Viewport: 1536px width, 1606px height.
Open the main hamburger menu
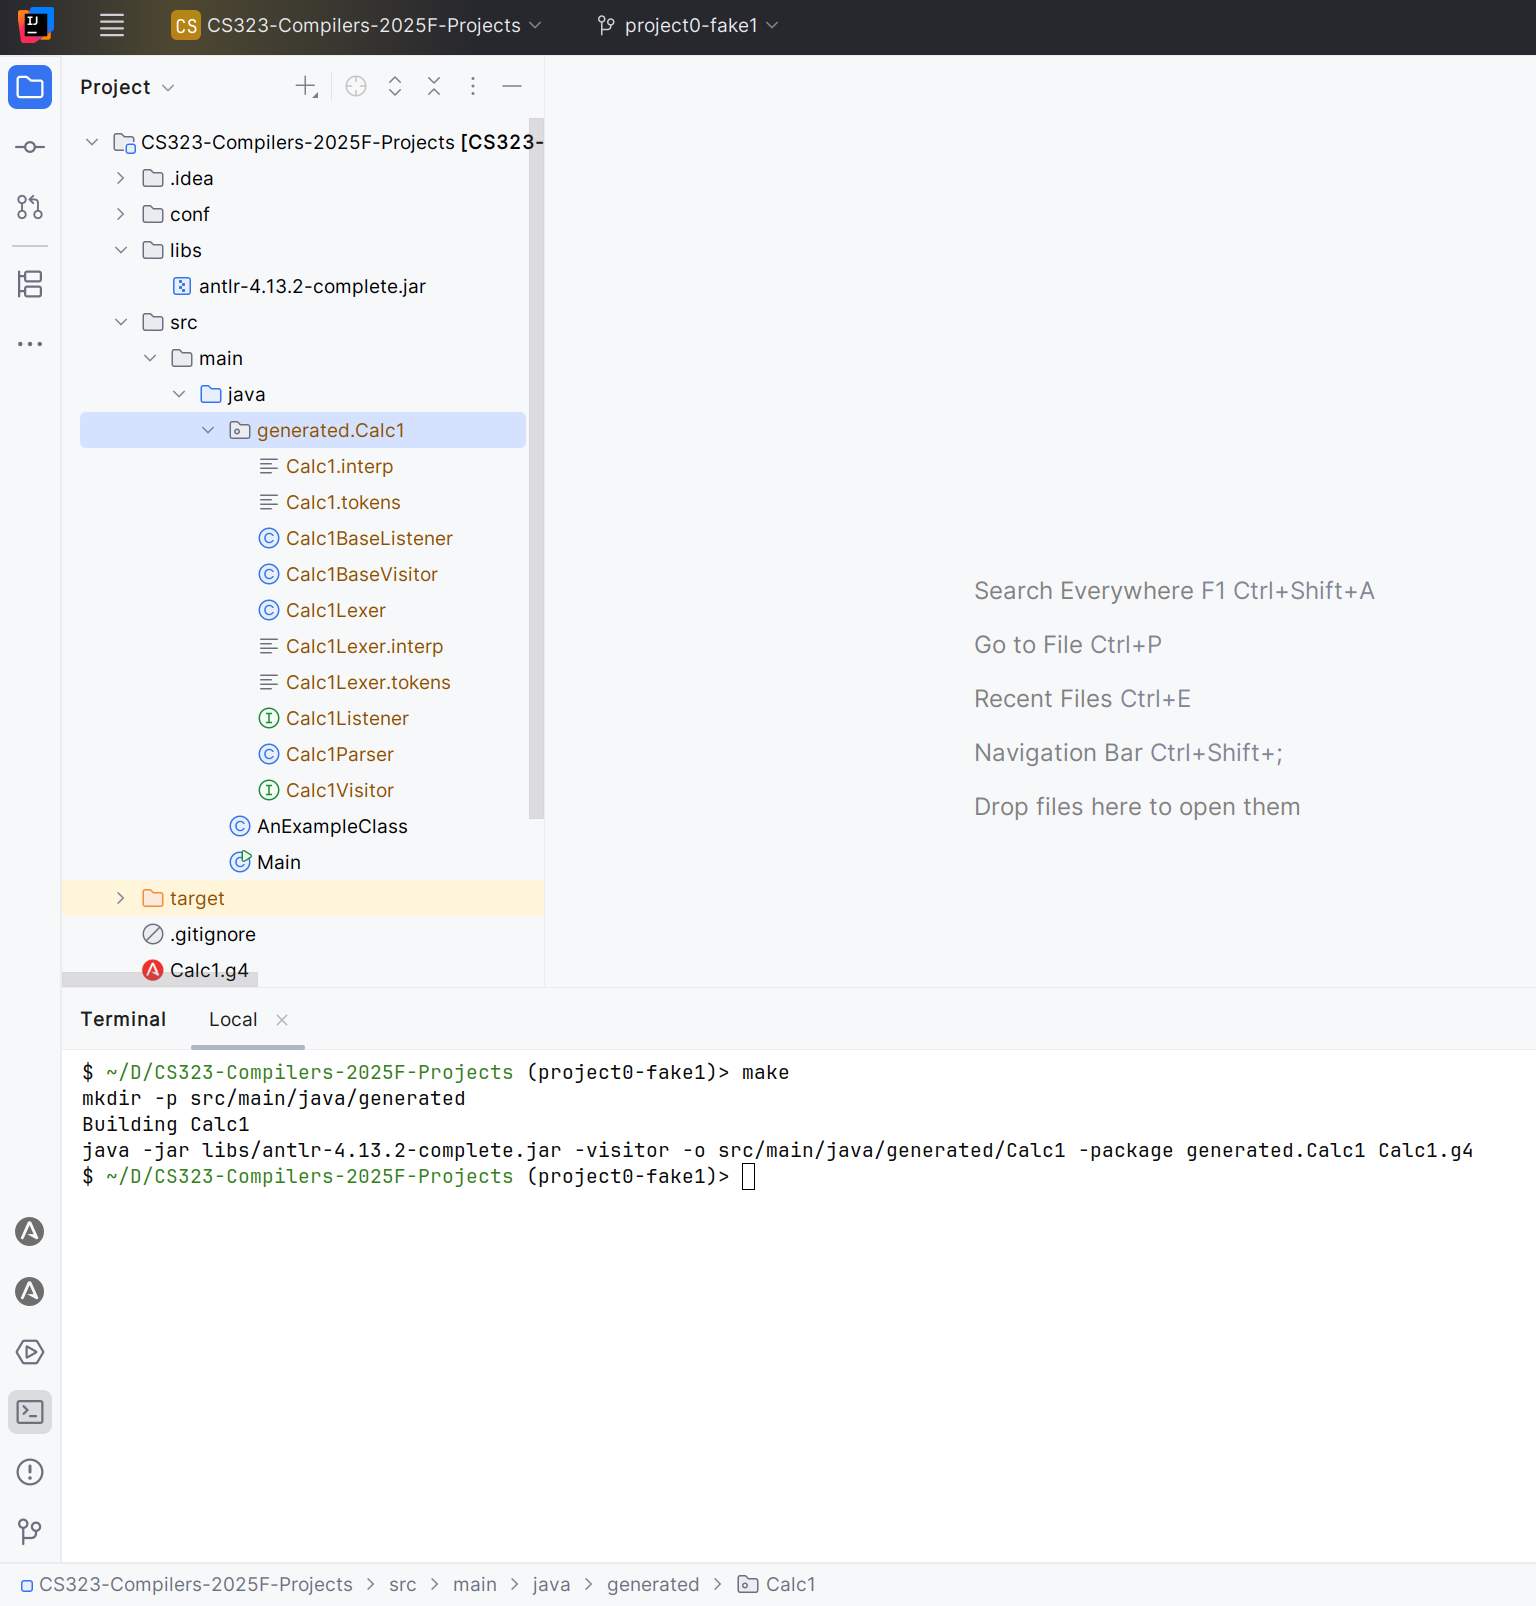(x=112, y=26)
